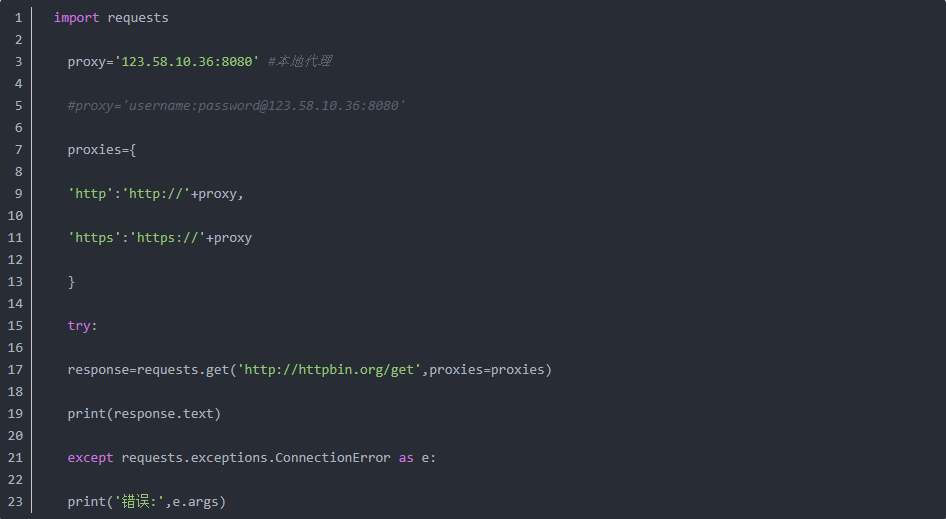Click line number 11 in the gutter
Image resolution: width=946 pixels, height=519 pixels.
(15, 238)
